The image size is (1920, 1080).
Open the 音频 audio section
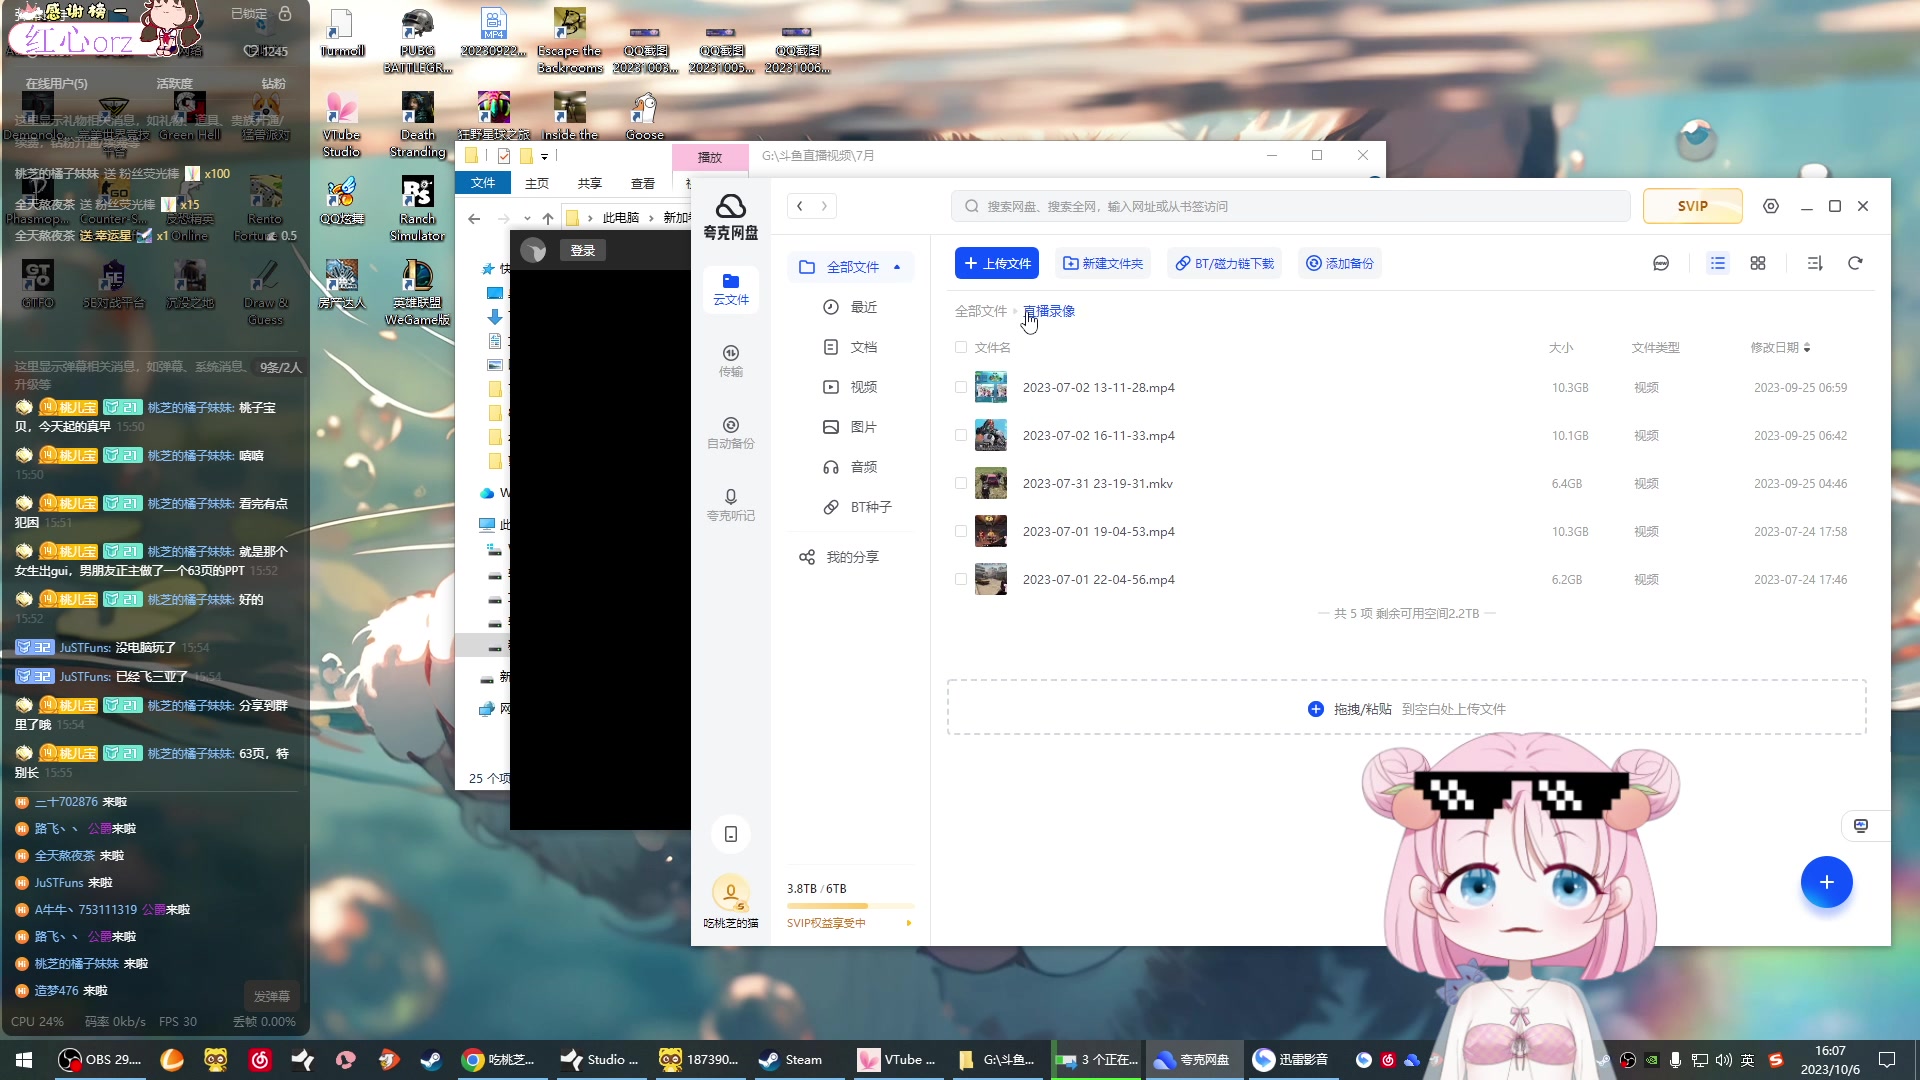coord(850,467)
